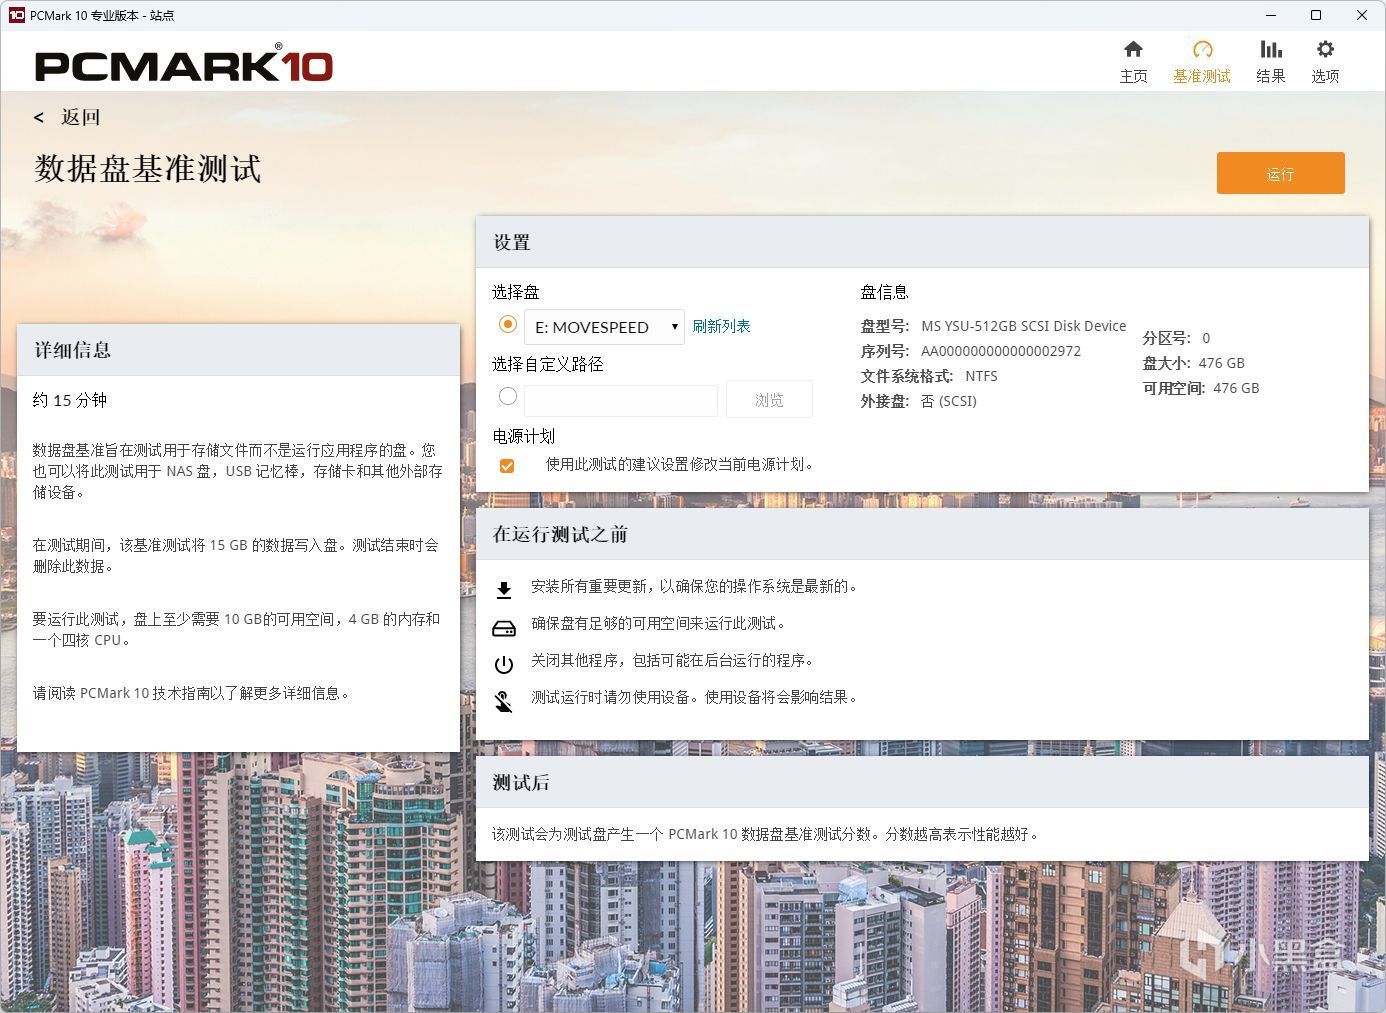Toggle the power plan checkbox

(x=507, y=465)
